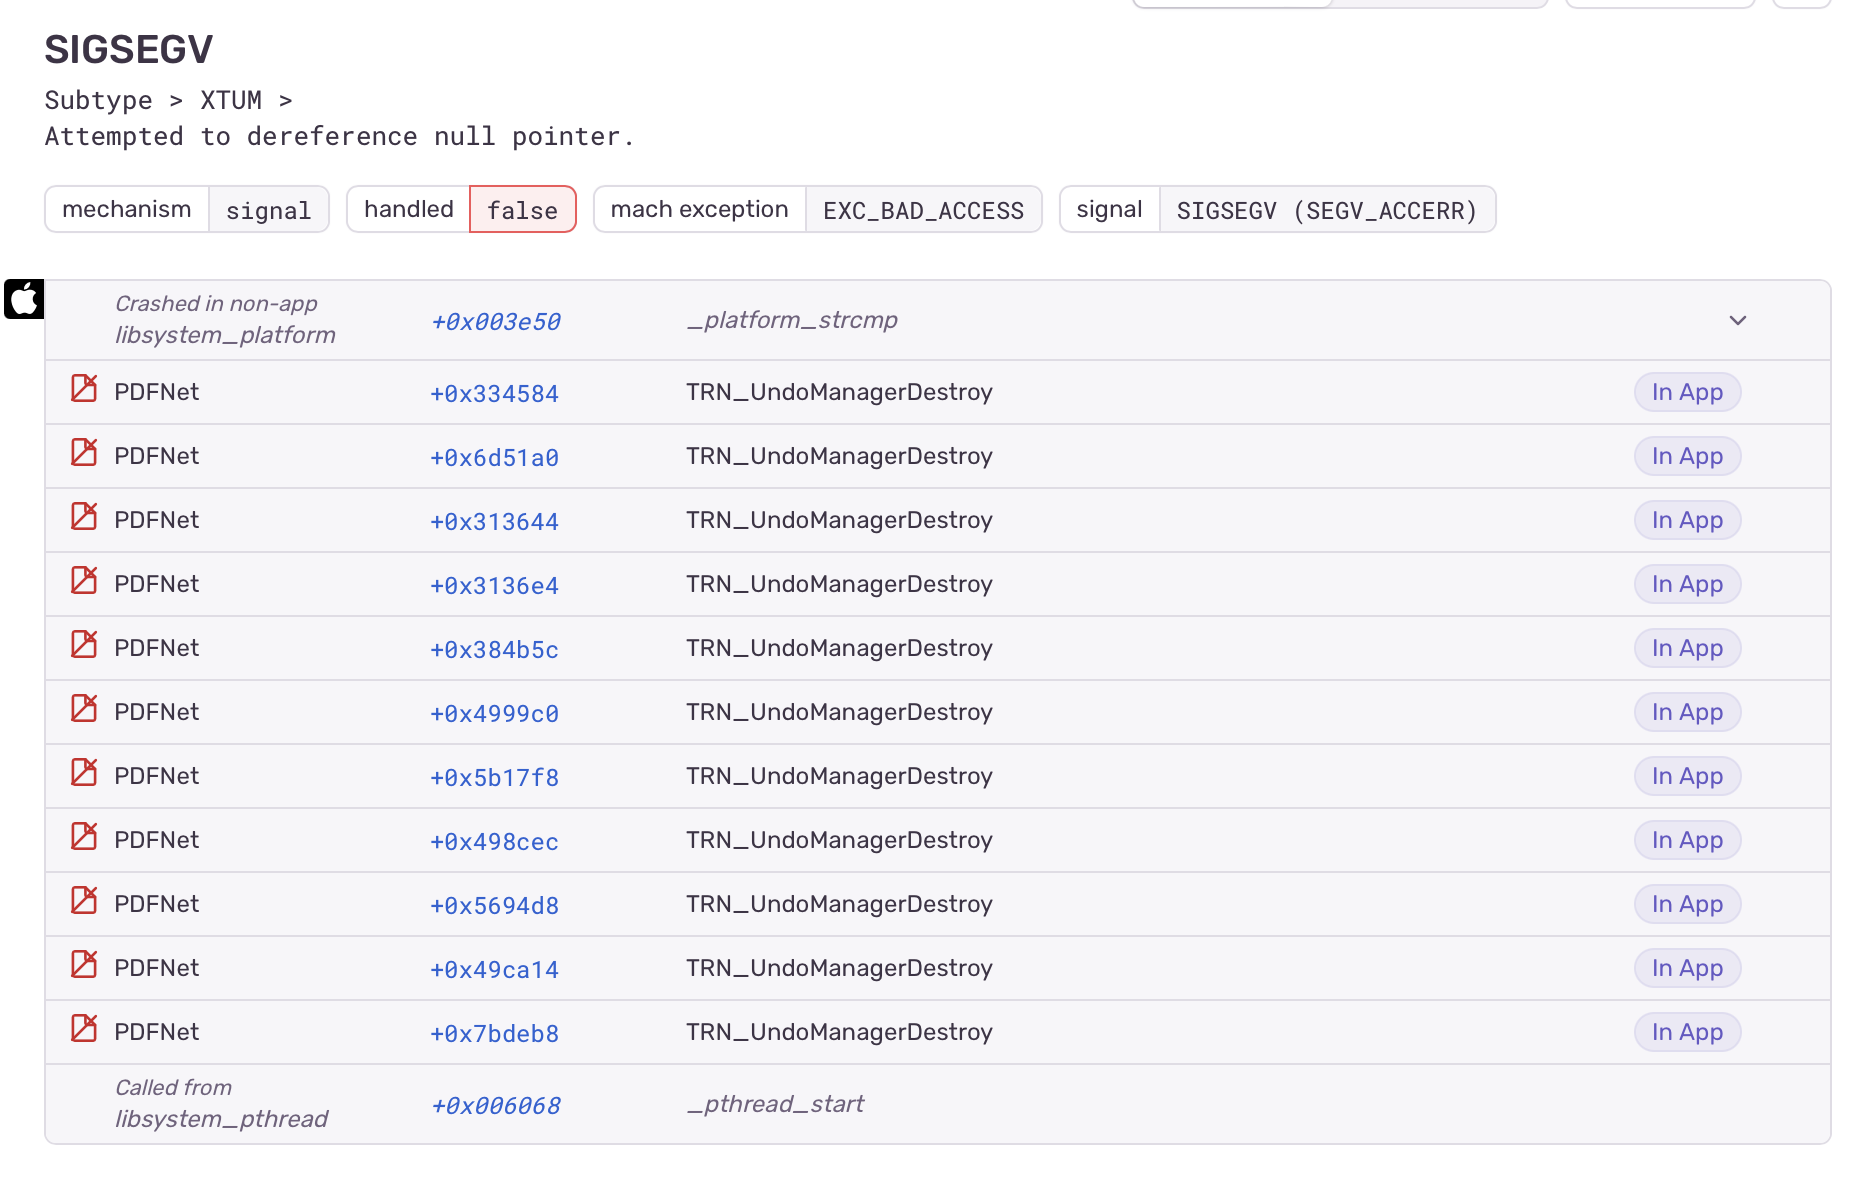Open address link +0x006068
The height and width of the screenshot is (1200, 1874).
click(496, 1106)
